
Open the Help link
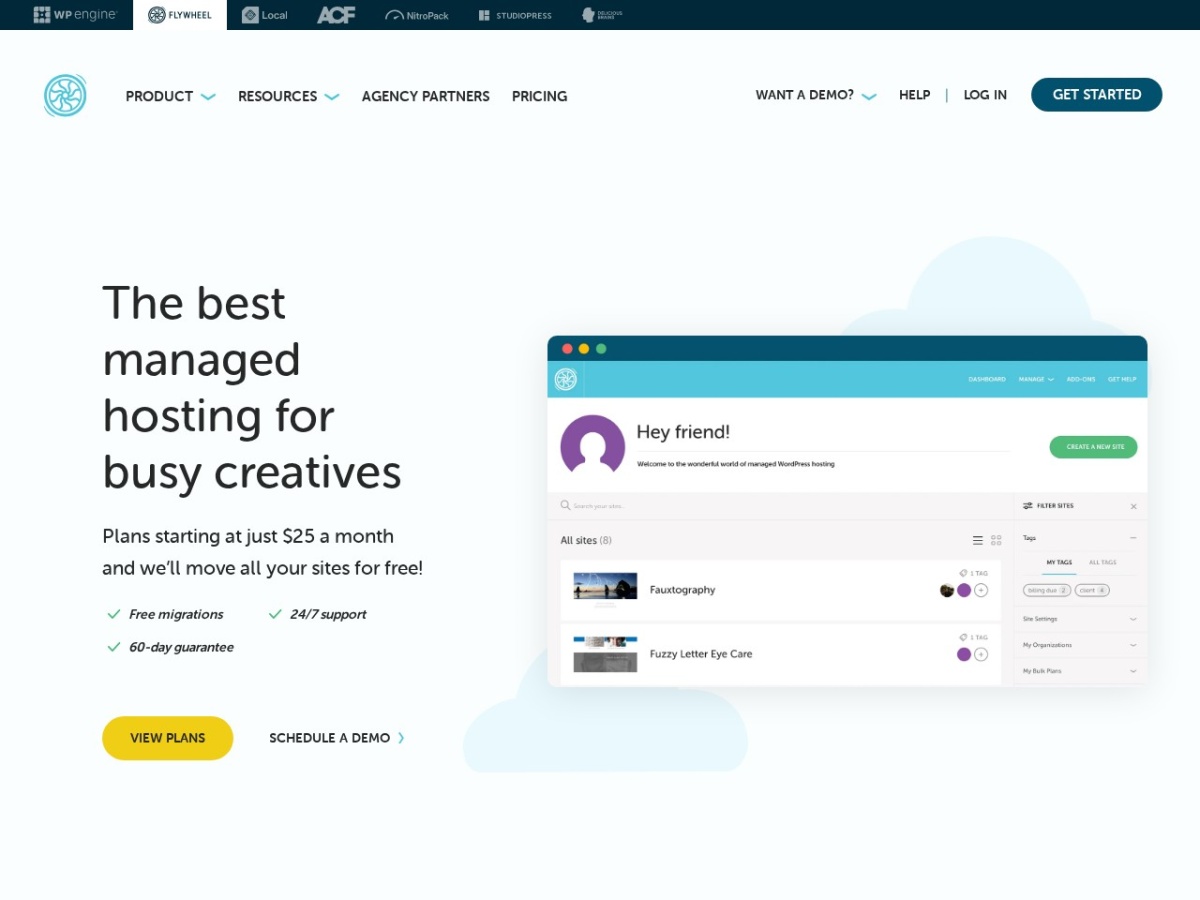pyautogui.click(x=915, y=95)
